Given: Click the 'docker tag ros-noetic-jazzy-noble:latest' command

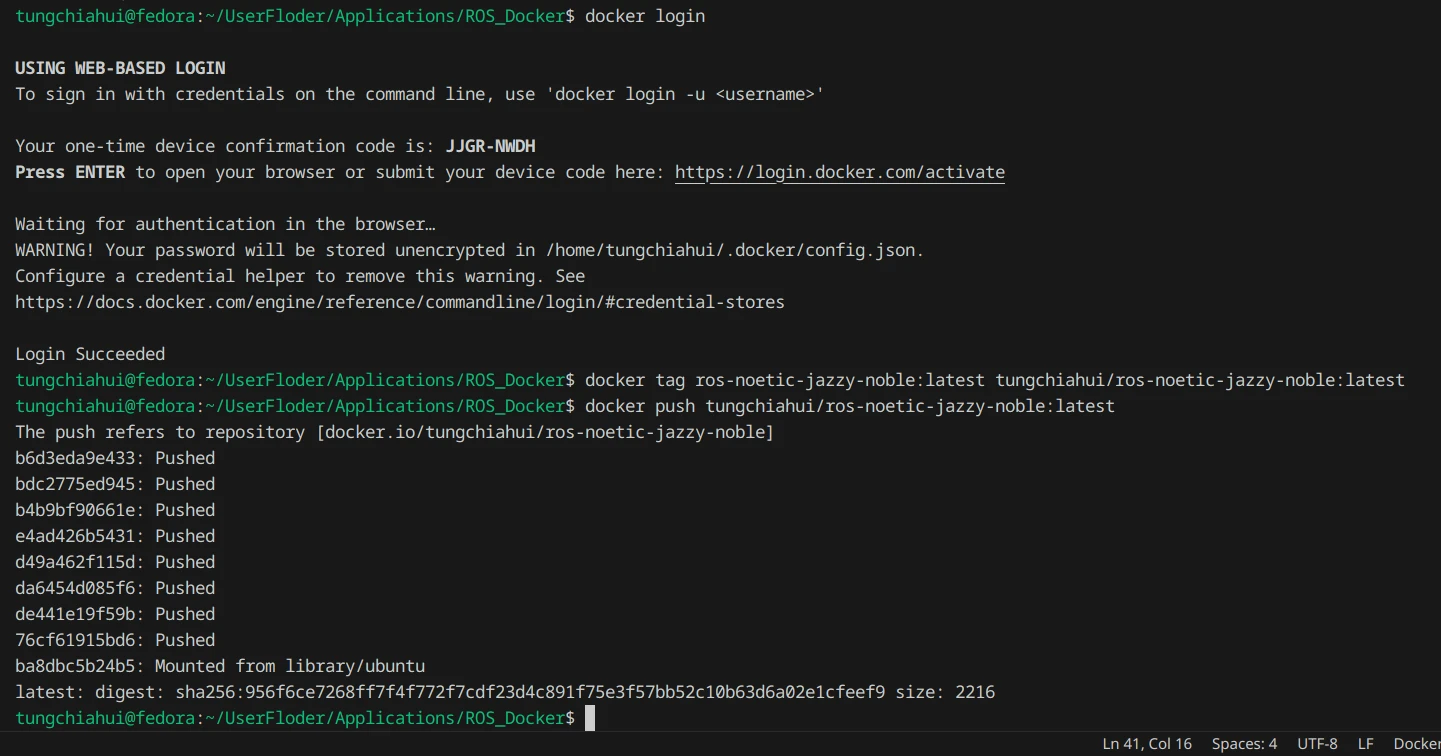Looking at the screenshot, I should tap(785, 380).
